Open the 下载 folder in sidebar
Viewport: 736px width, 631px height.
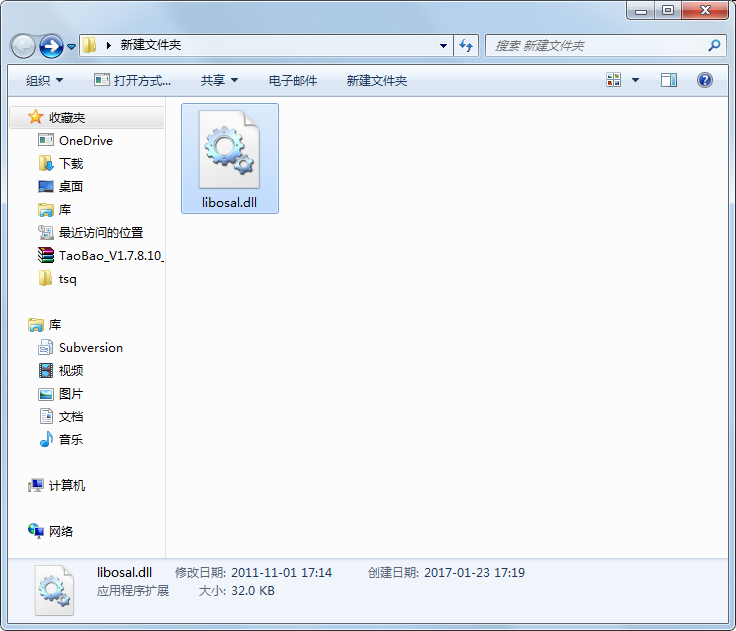coord(71,164)
